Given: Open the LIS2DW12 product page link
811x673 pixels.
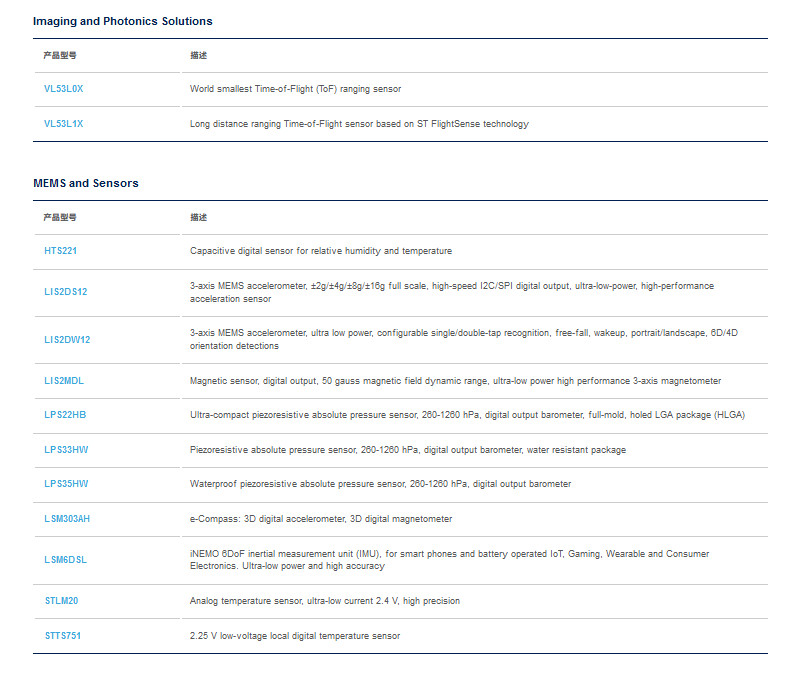Looking at the screenshot, I should point(67,340).
